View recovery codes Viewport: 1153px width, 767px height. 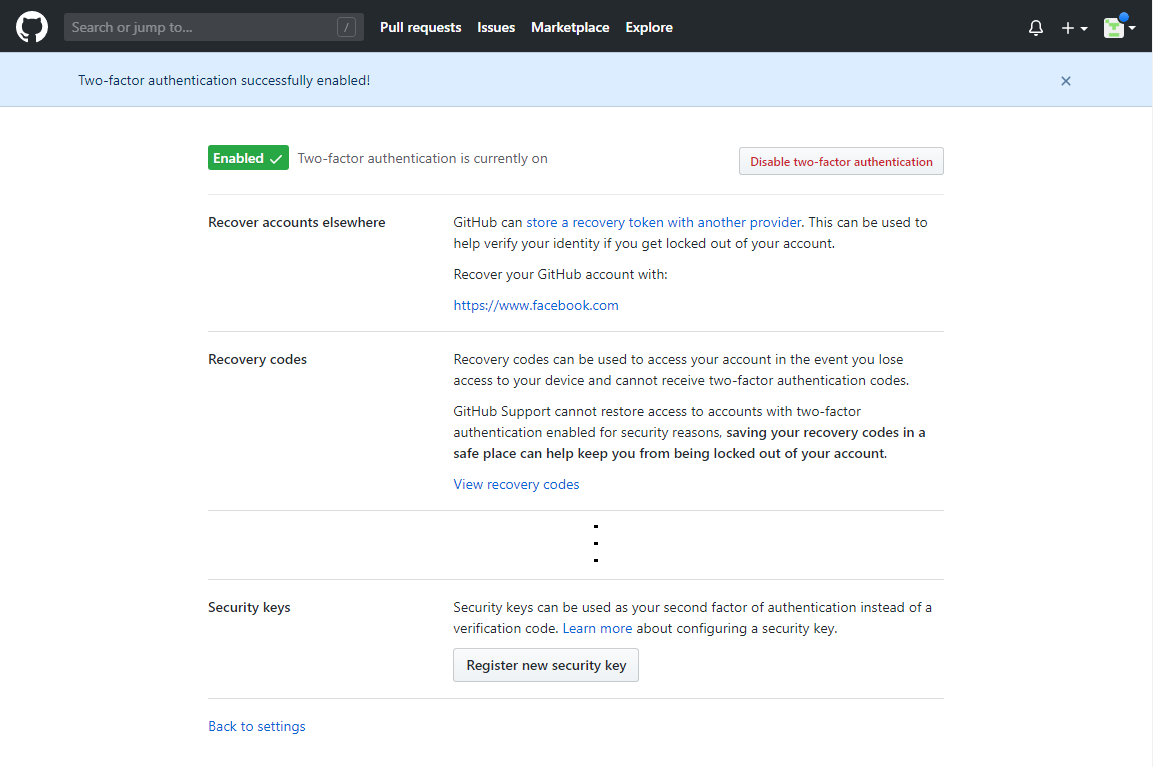point(516,484)
